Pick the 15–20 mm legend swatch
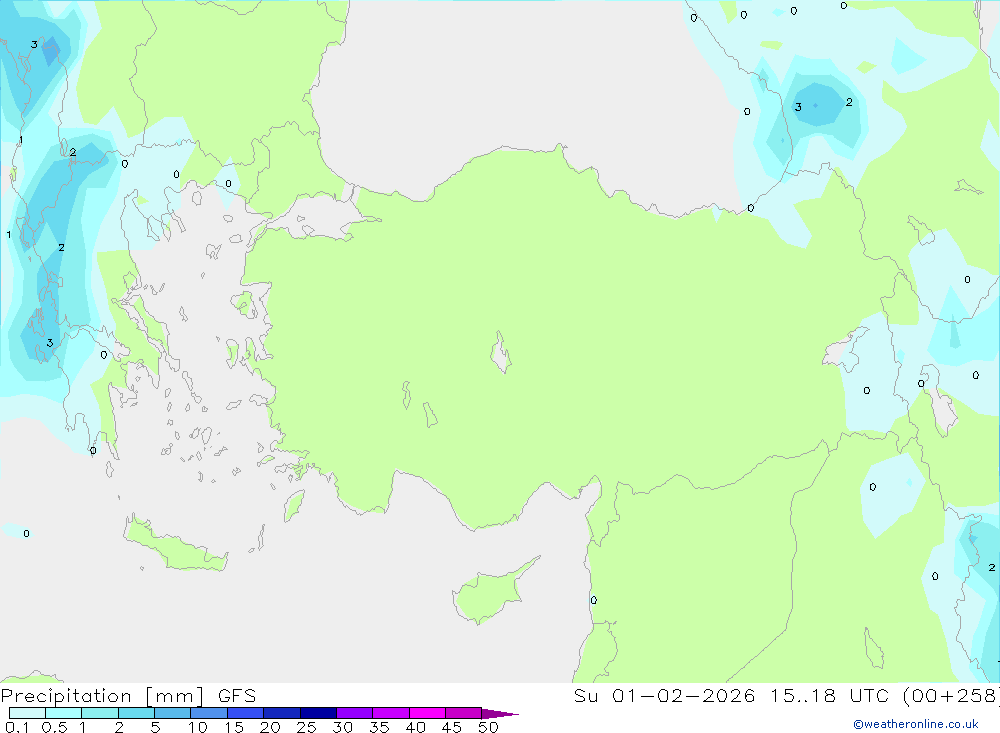Screen dimensions: 1000x733 click(245, 713)
